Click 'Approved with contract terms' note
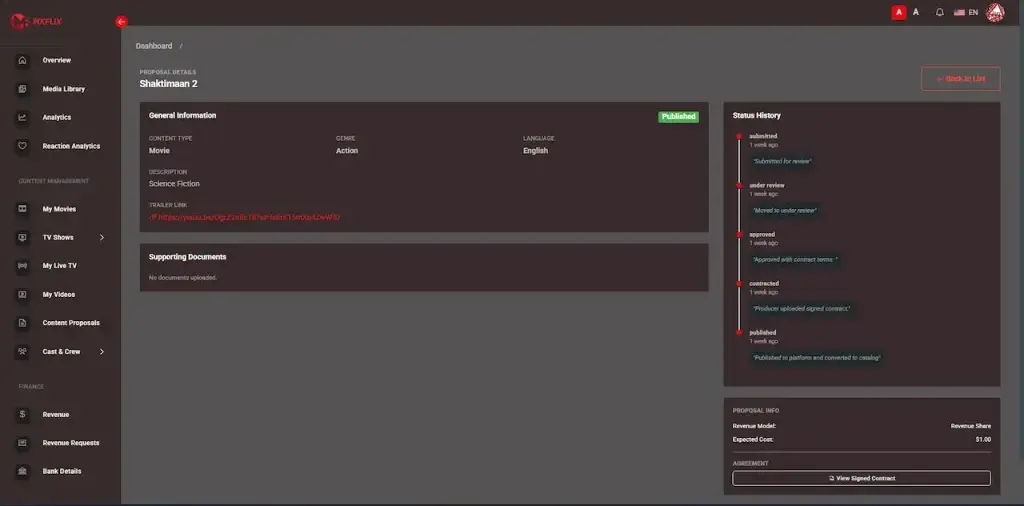Image resolution: width=1024 pixels, height=506 pixels. [795, 259]
